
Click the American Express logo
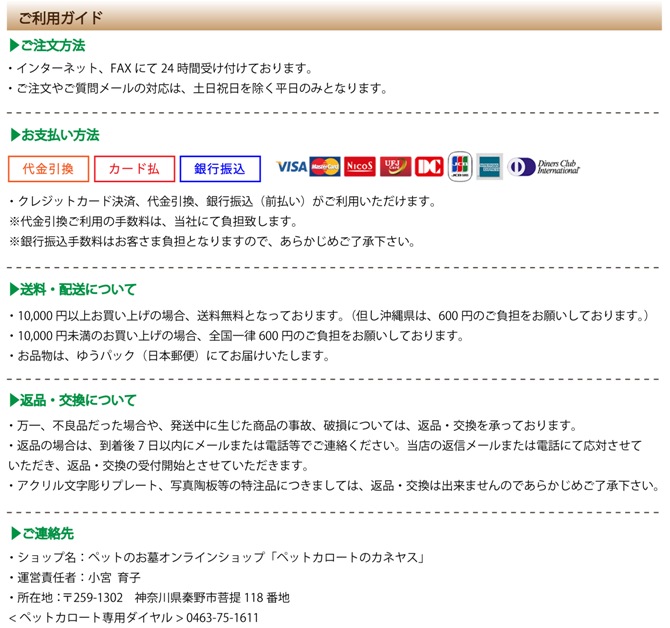(489, 167)
